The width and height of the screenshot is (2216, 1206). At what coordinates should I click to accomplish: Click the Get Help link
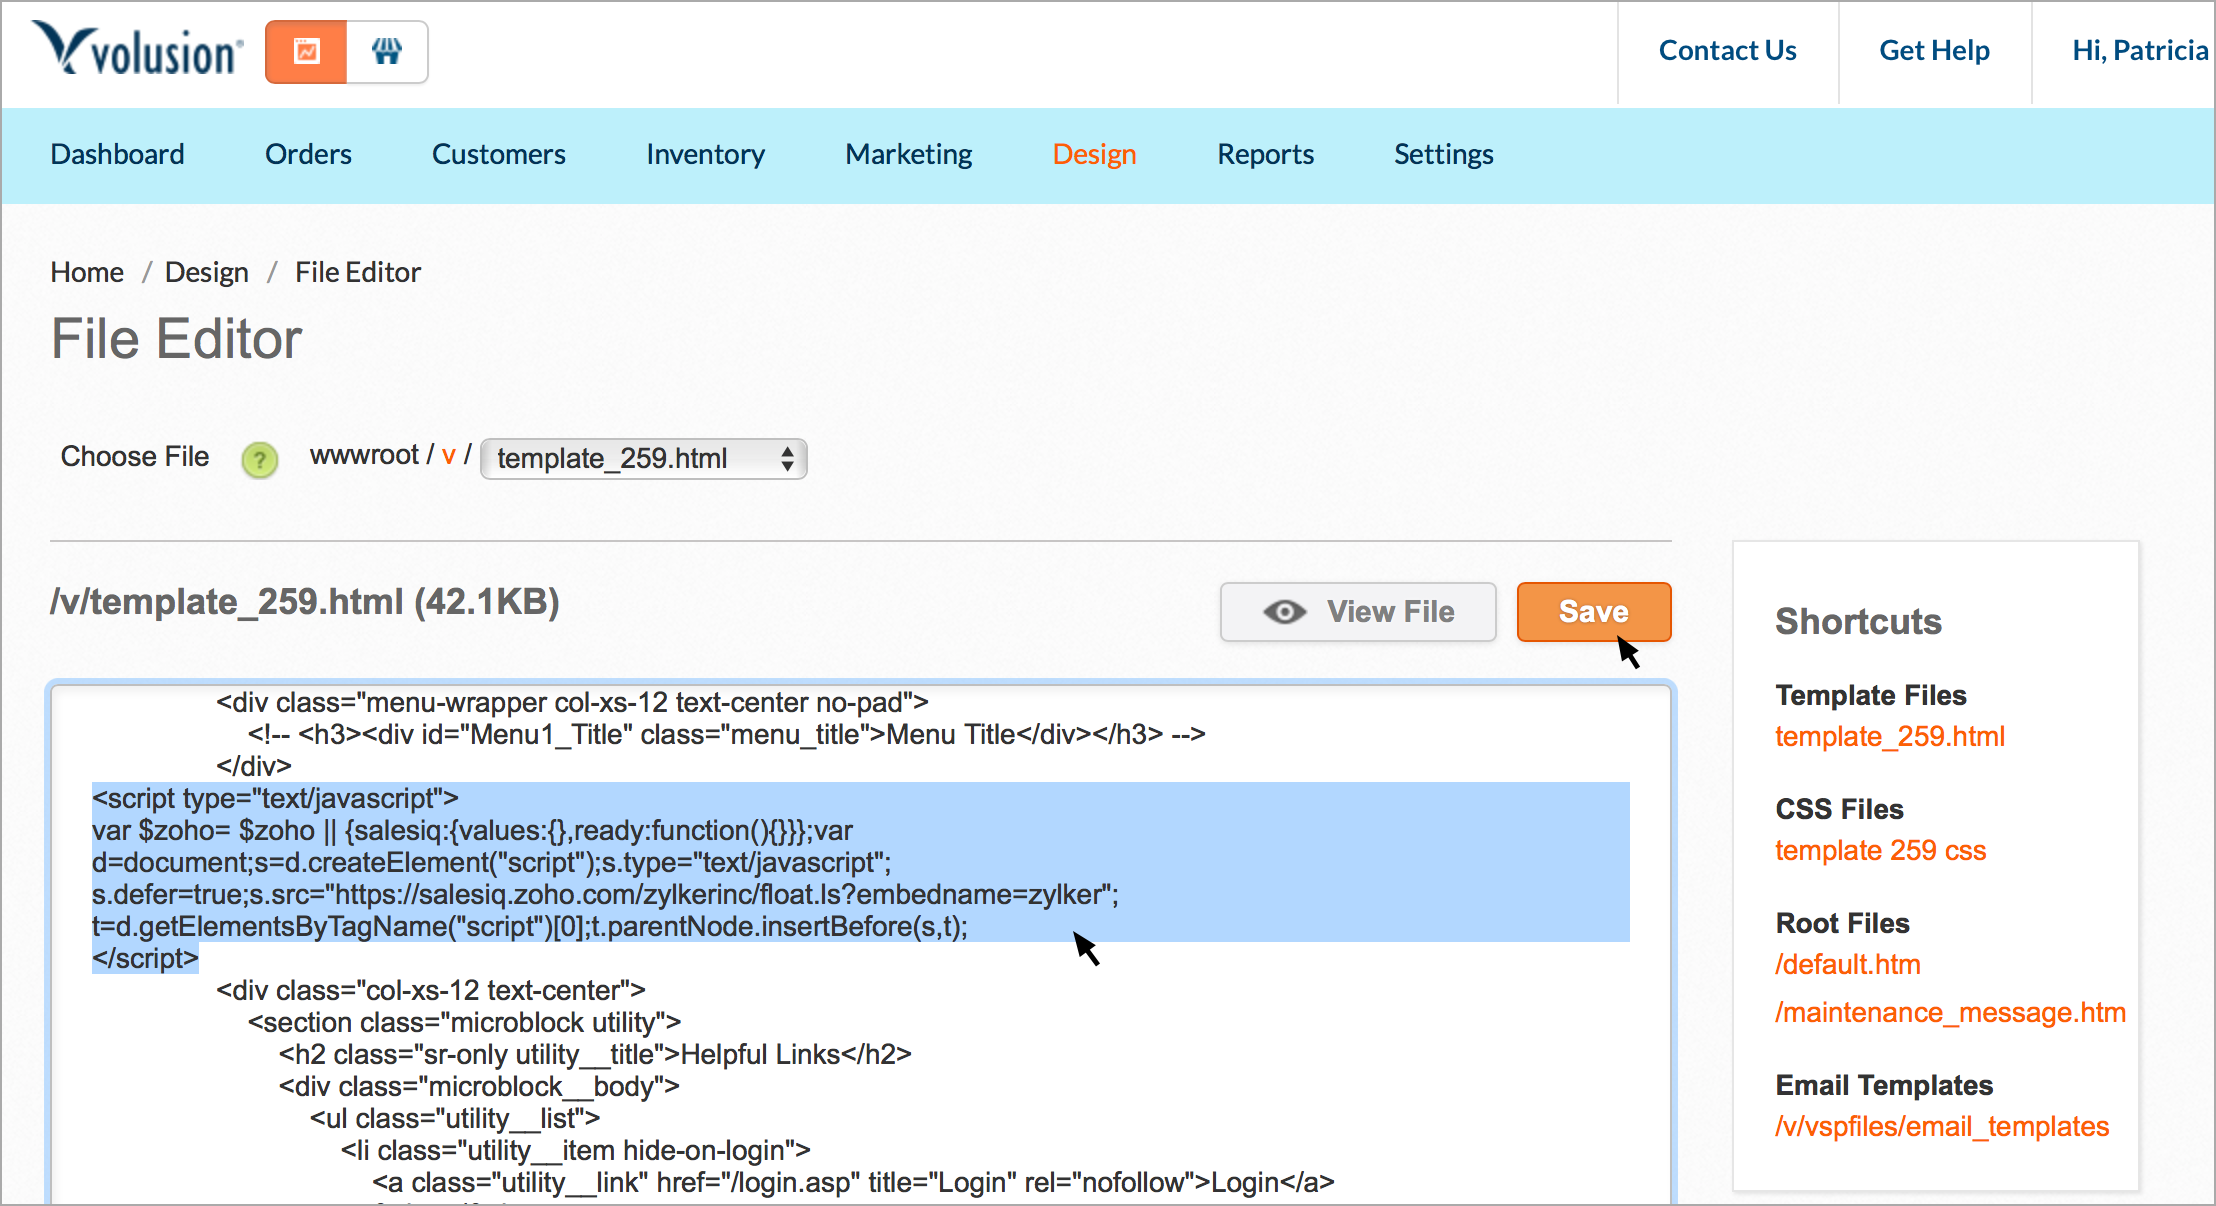point(1934,51)
